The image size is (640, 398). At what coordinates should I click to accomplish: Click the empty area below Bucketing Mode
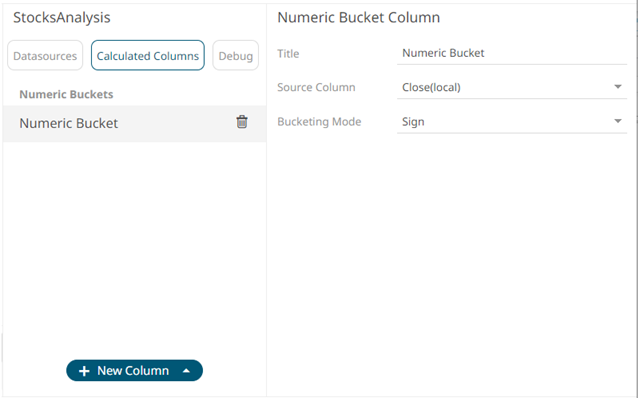tap(451, 261)
